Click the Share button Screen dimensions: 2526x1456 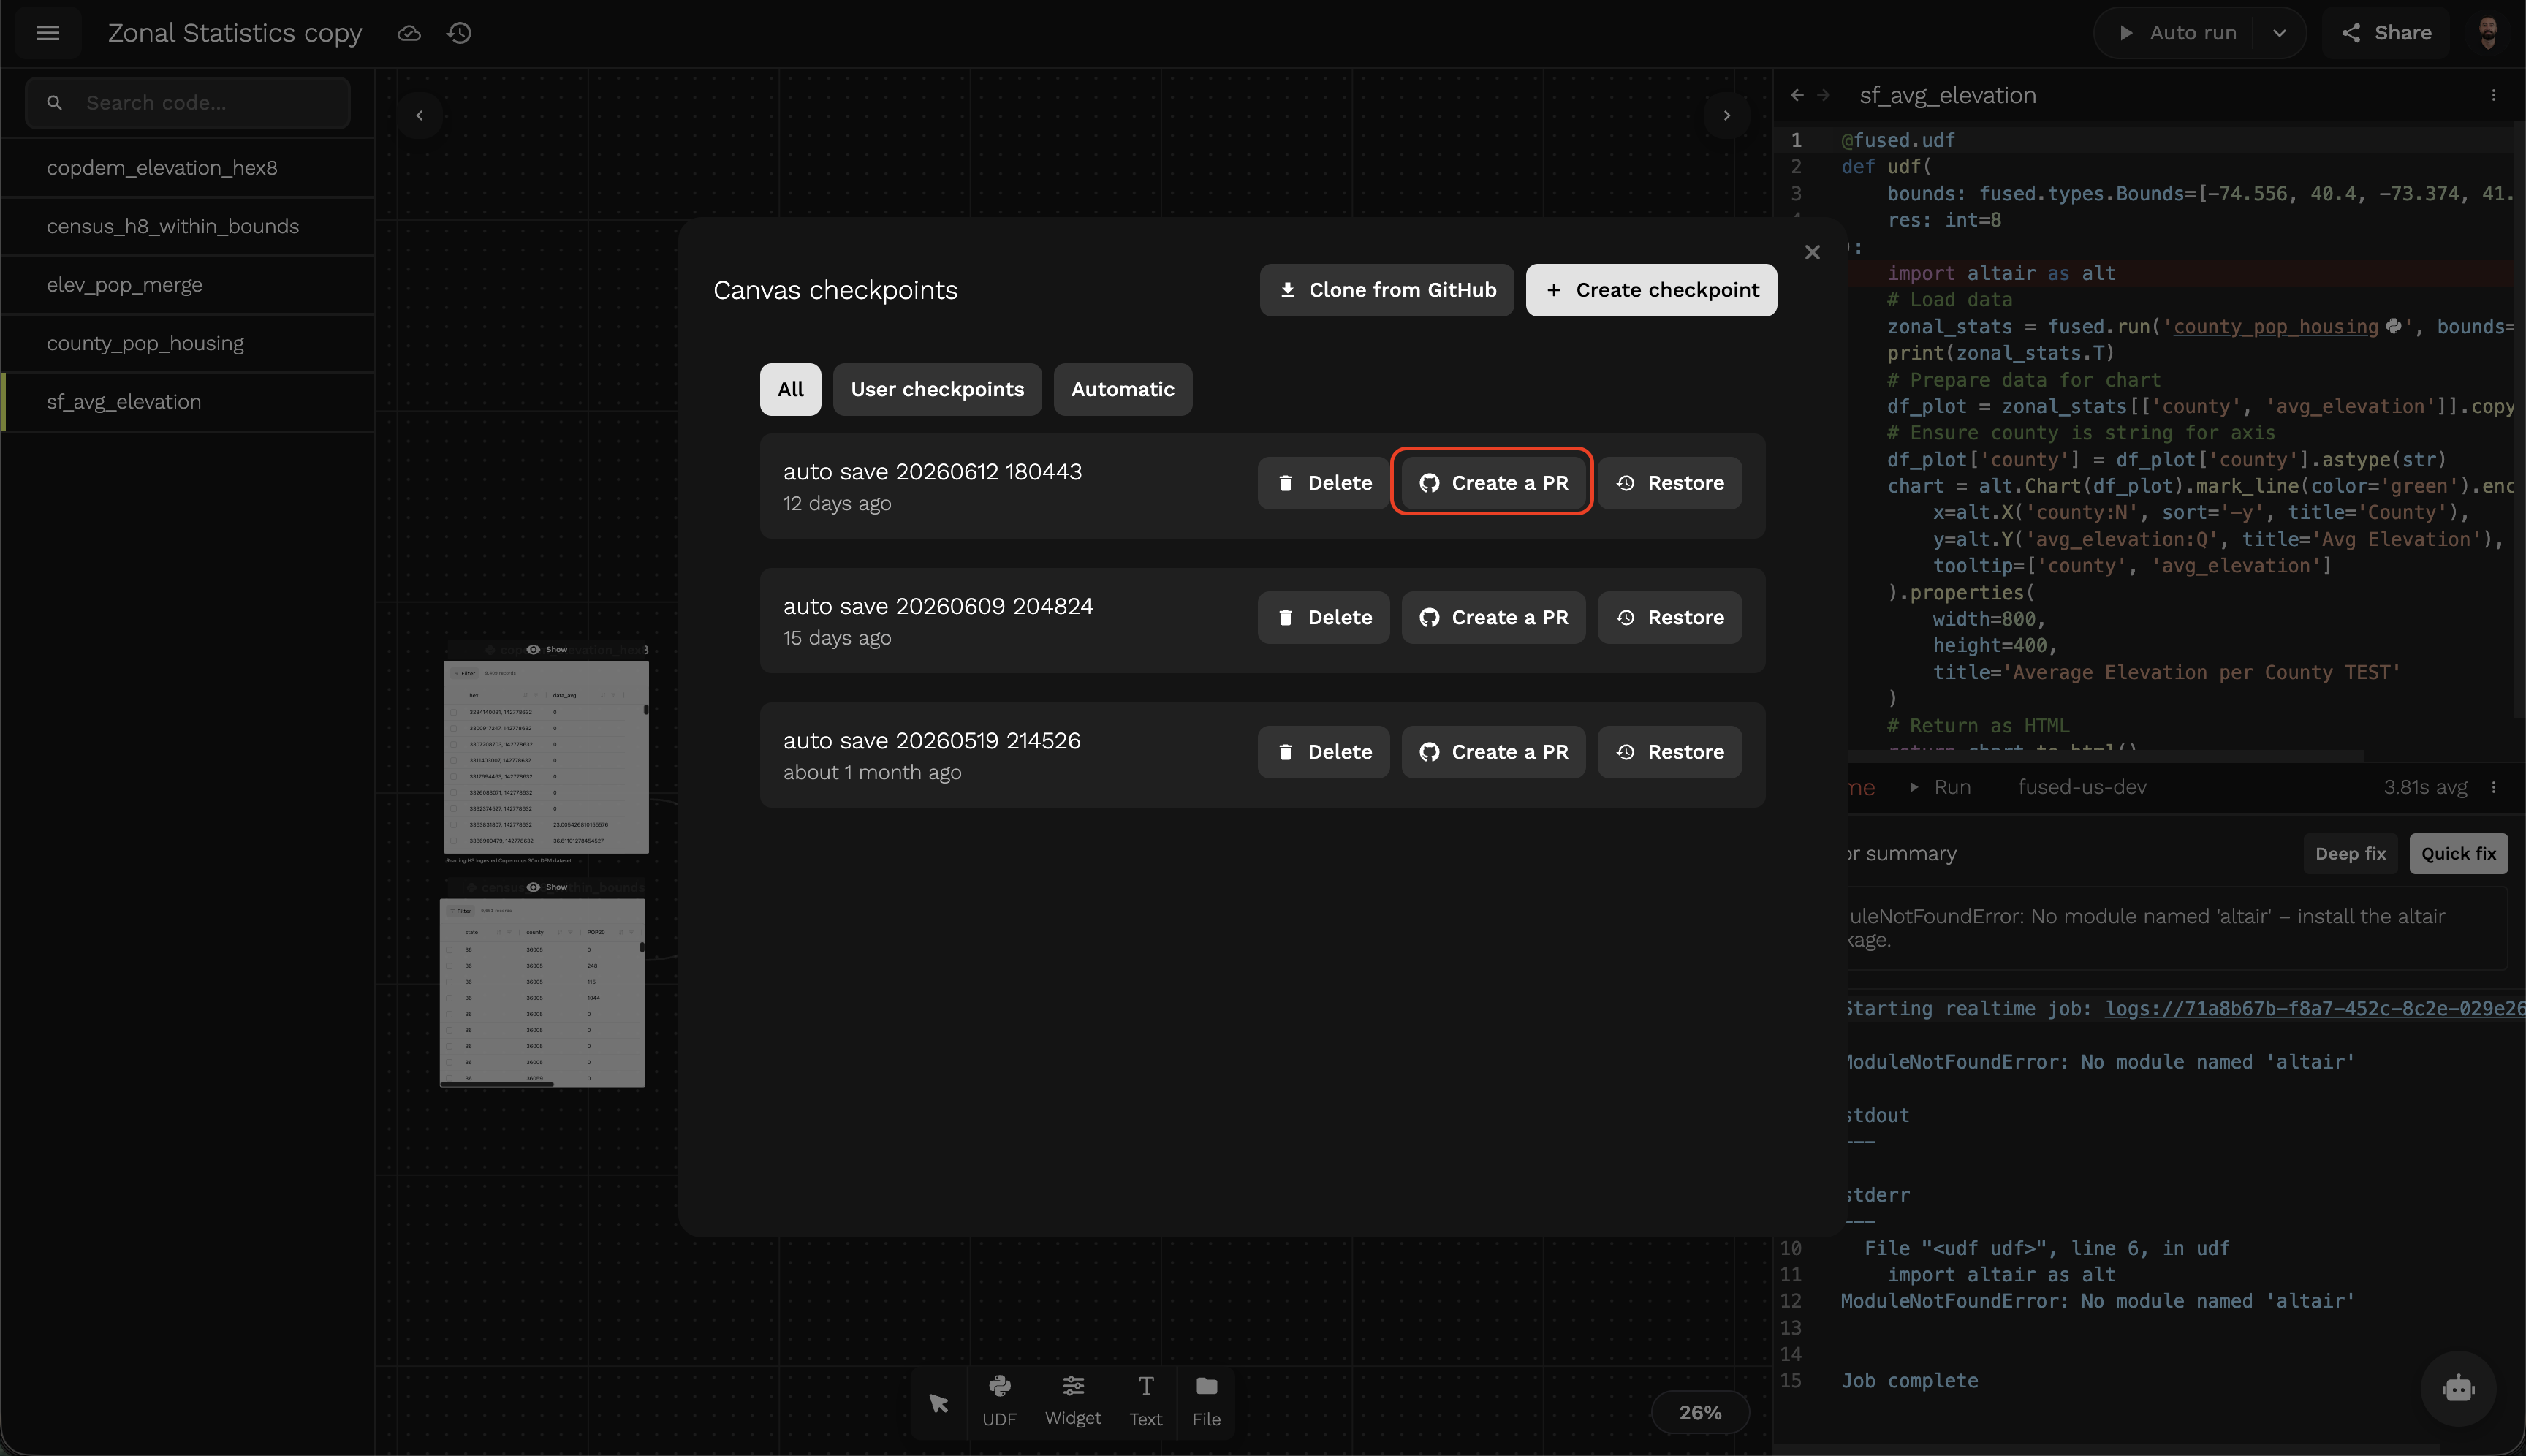tap(2386, 33)
